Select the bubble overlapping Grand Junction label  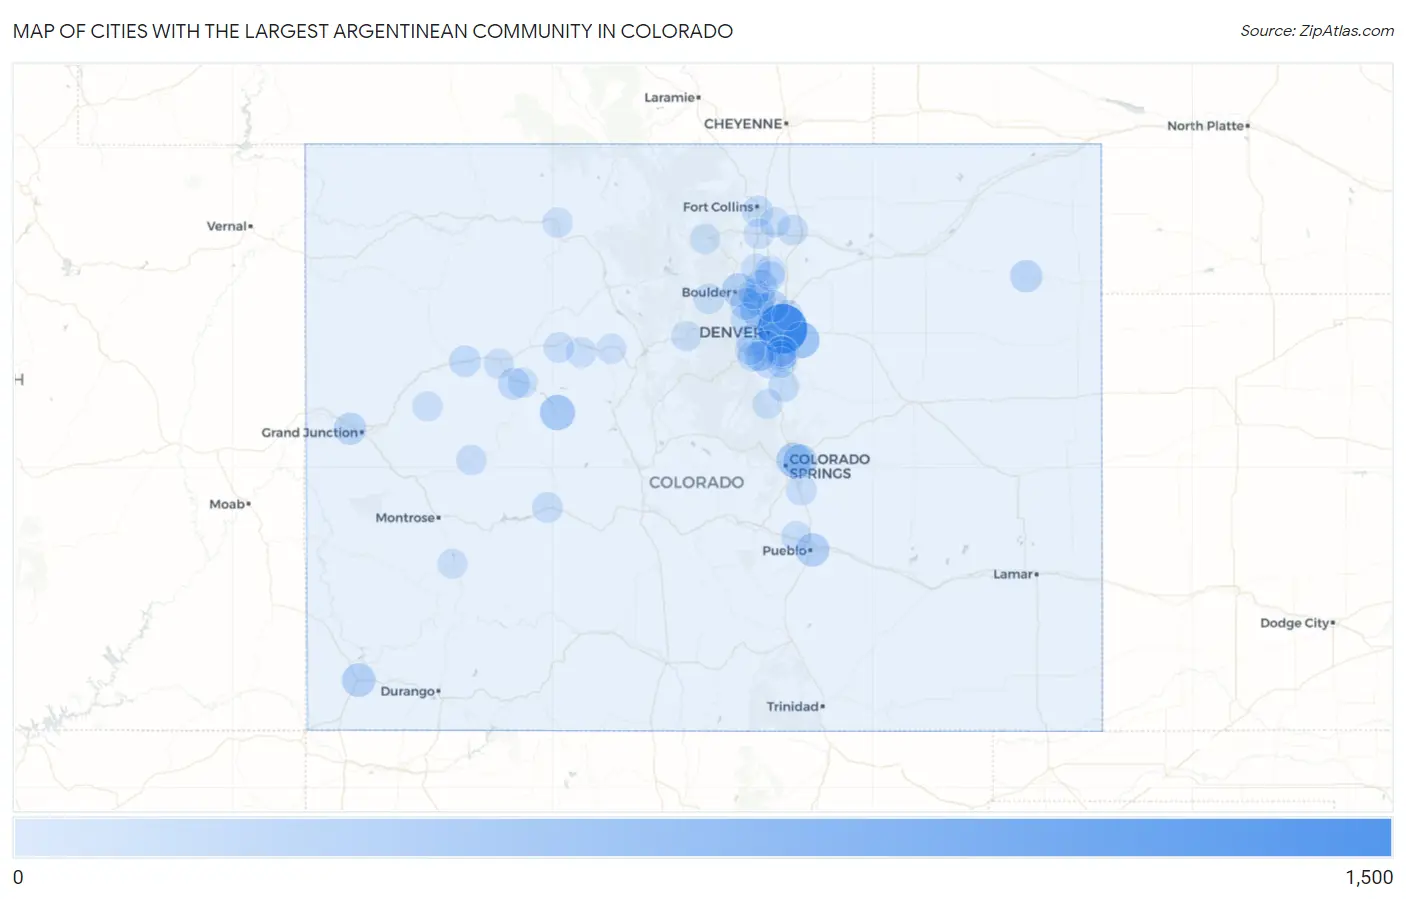(x=349, y=429)
